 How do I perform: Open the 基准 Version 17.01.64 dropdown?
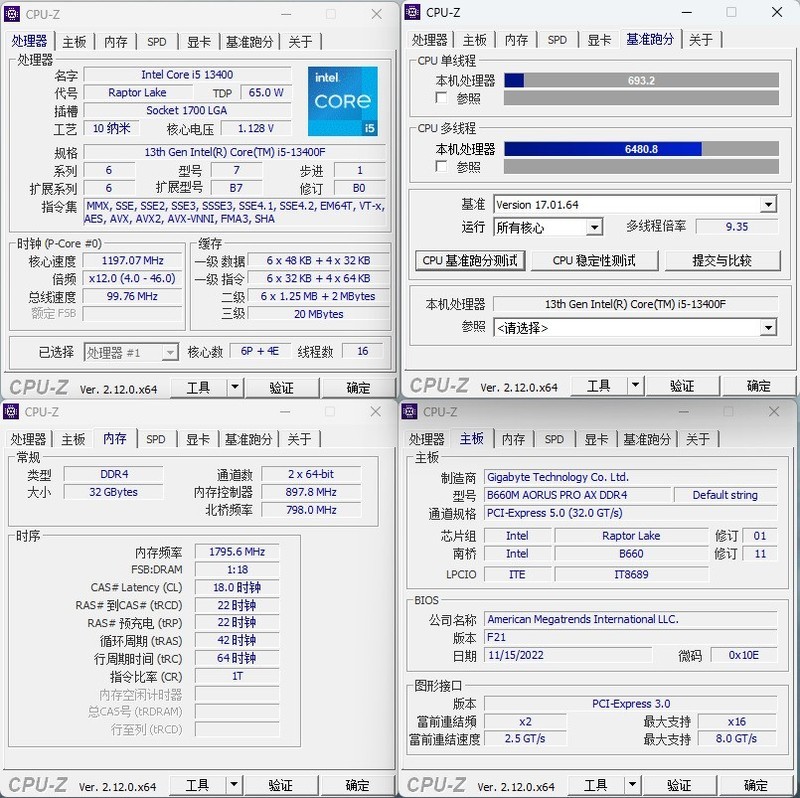tap(768, 205)
